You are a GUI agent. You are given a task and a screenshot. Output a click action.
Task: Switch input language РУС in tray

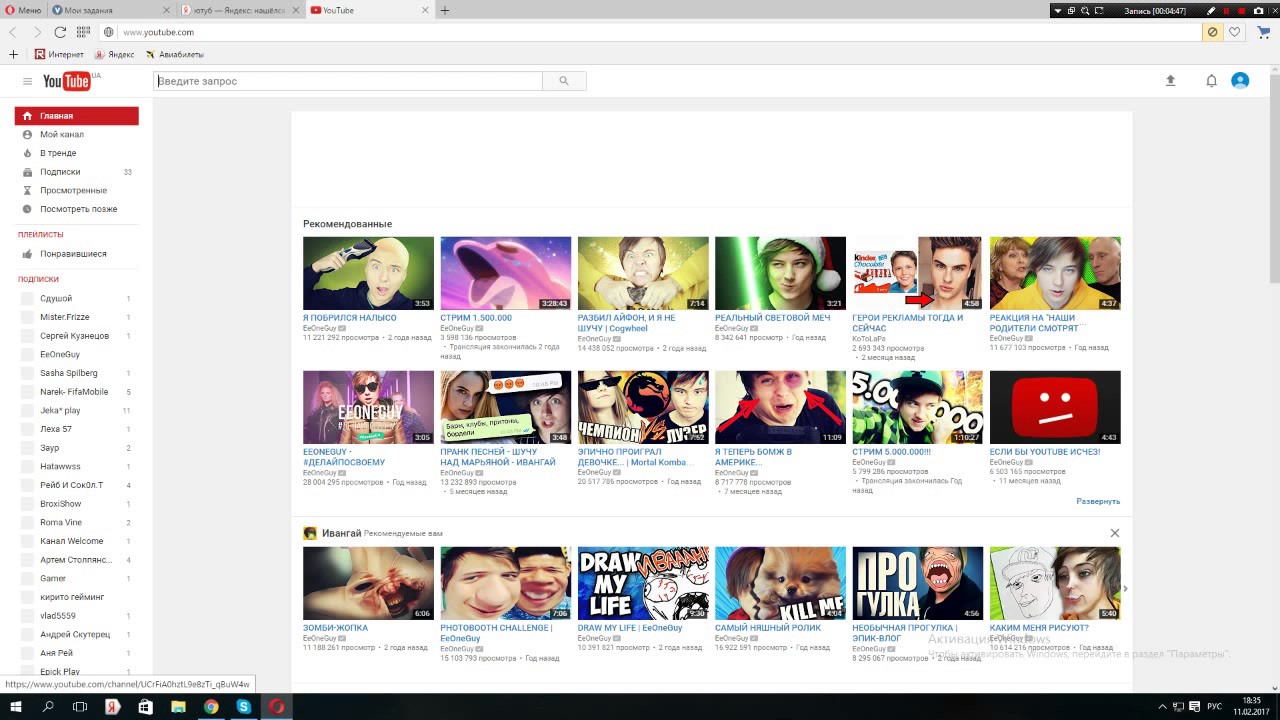(x=1214, y=706)
